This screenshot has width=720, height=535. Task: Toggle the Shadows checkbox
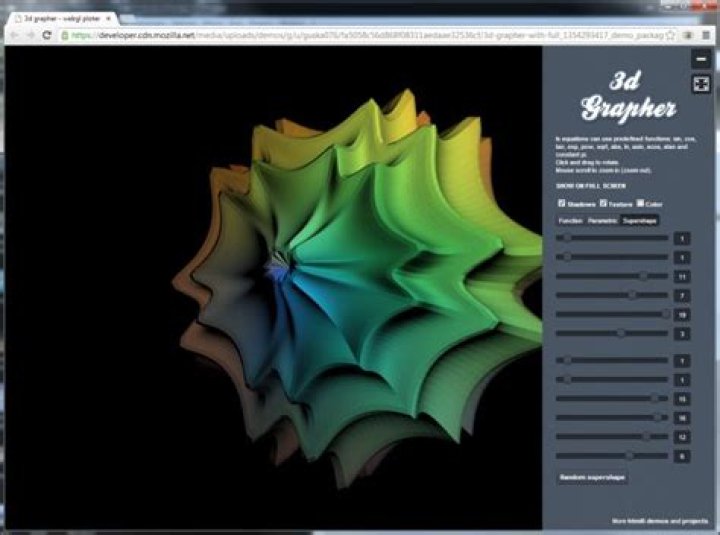[x=561, y=203]
